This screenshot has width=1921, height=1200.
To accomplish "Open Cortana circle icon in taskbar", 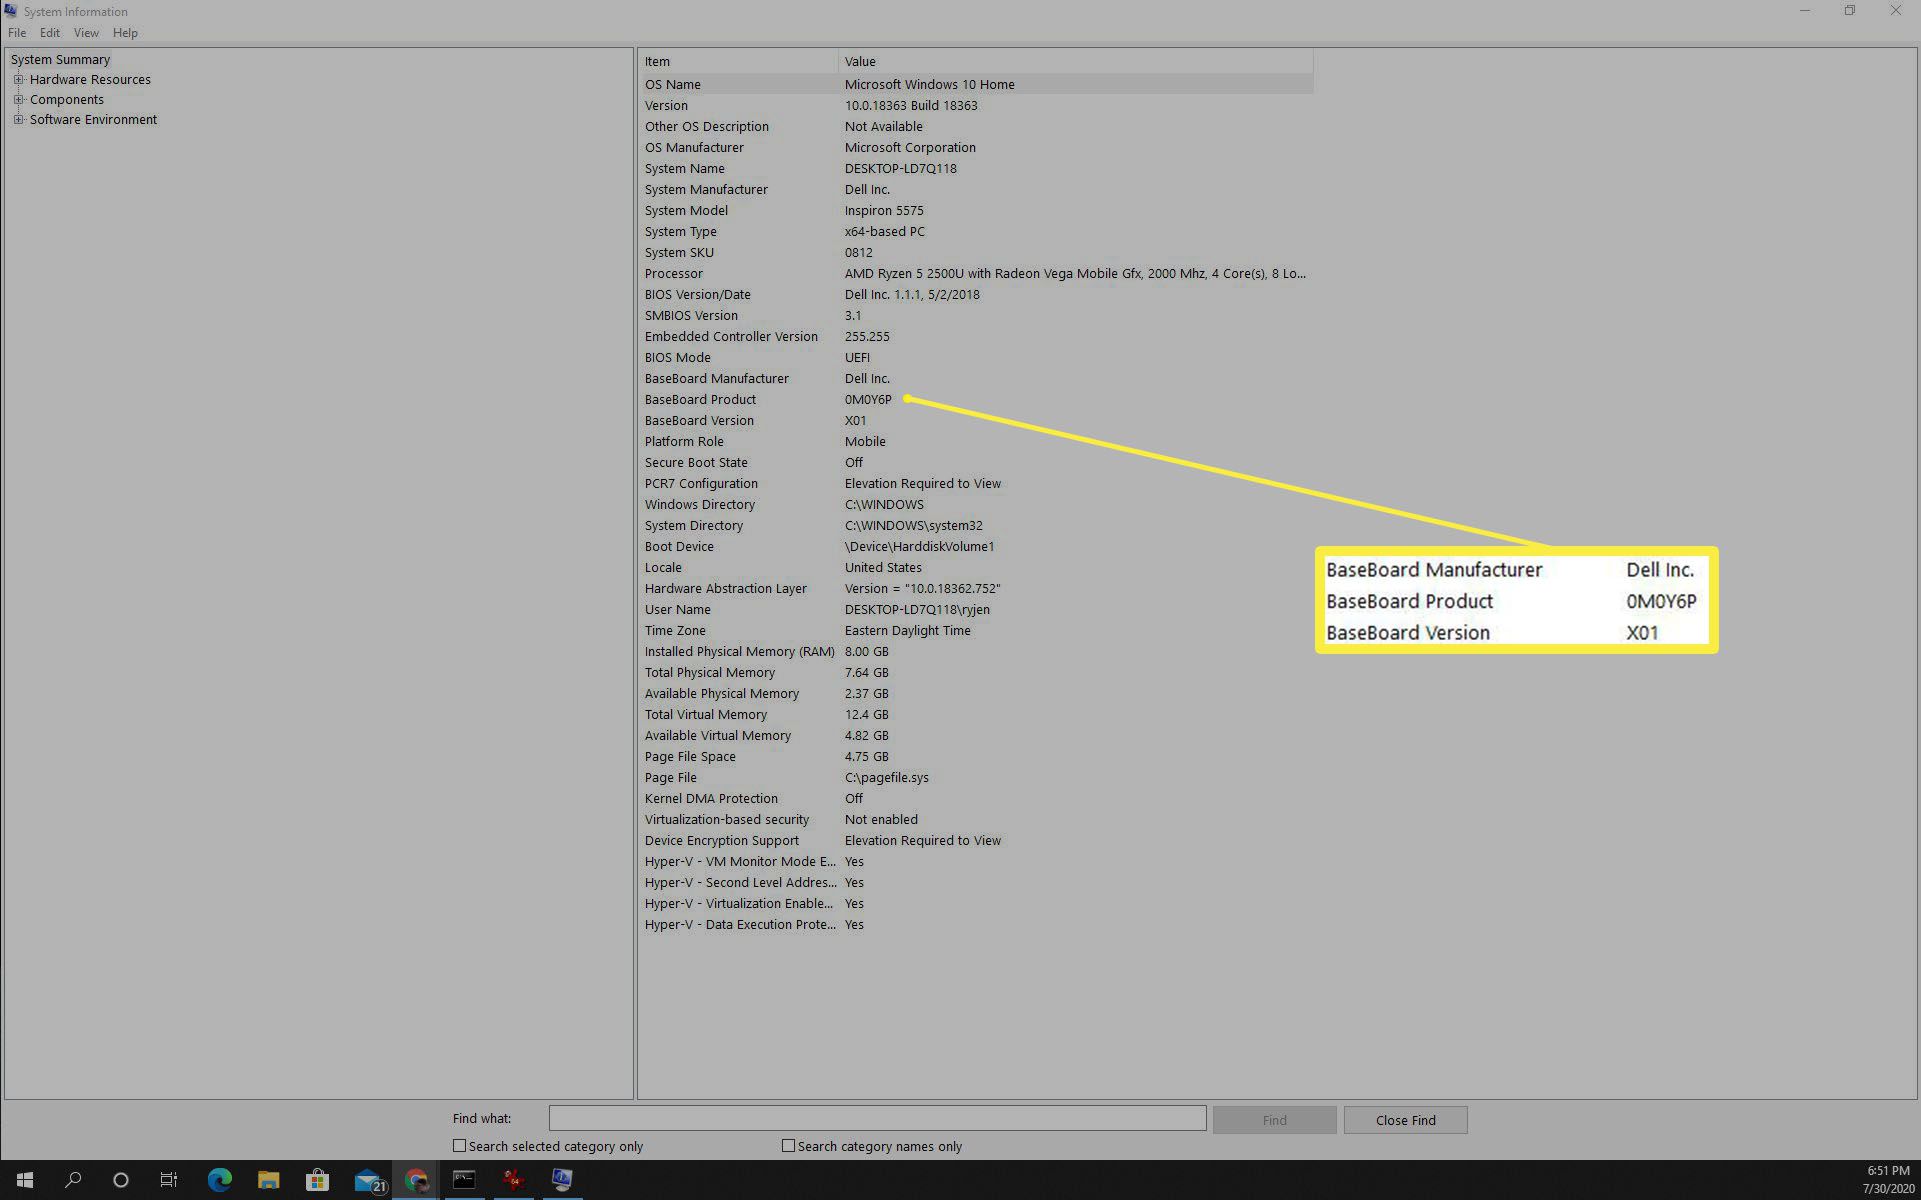I will pos(120,1180).
